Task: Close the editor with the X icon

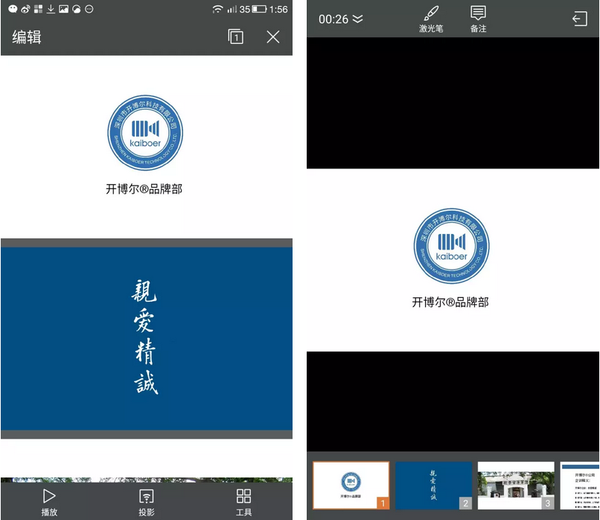Action: coord(273,37)
